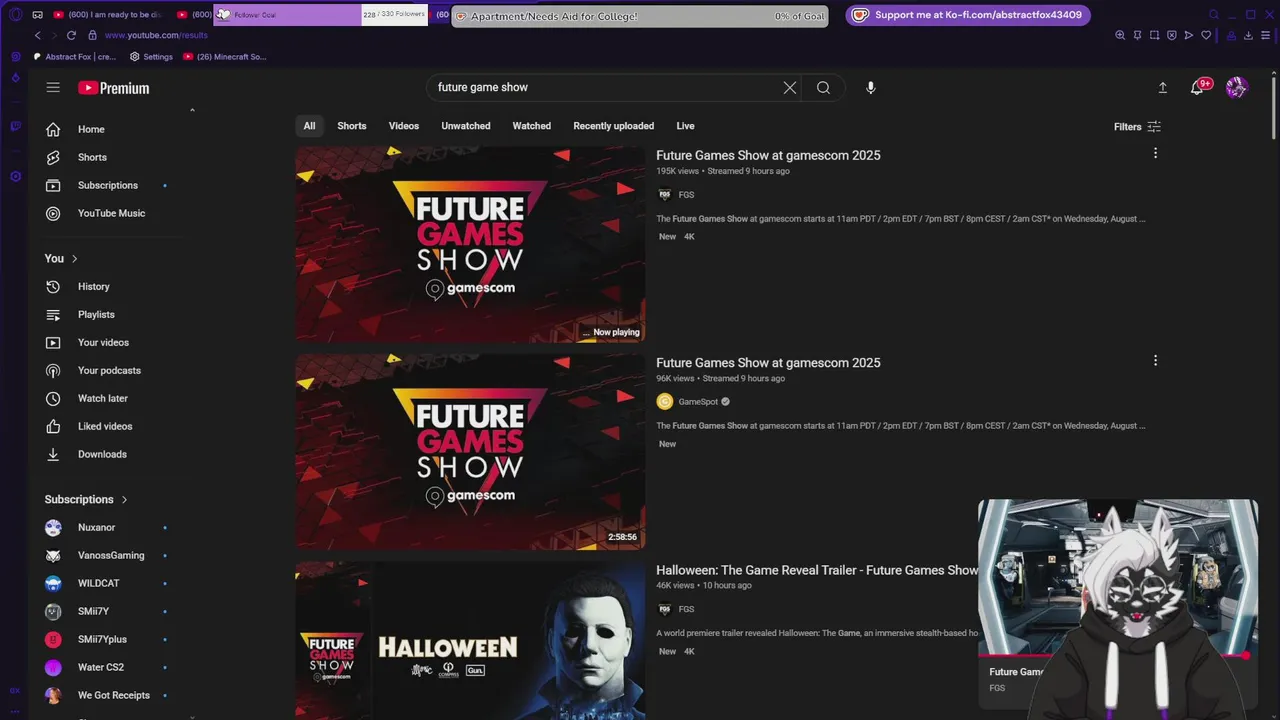Click the pin icon in the browser toolbar
Viewport: 1280px width, 720px height.
[x=1137, y=35]
